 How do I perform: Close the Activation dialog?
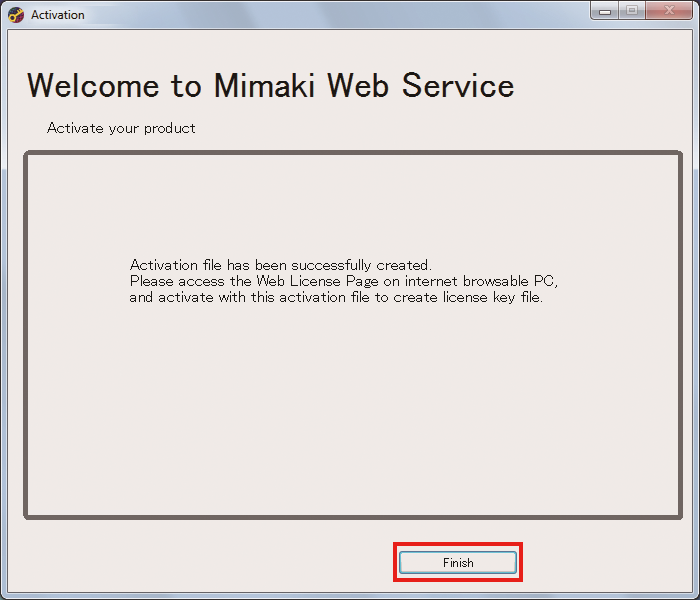(667, 11)
